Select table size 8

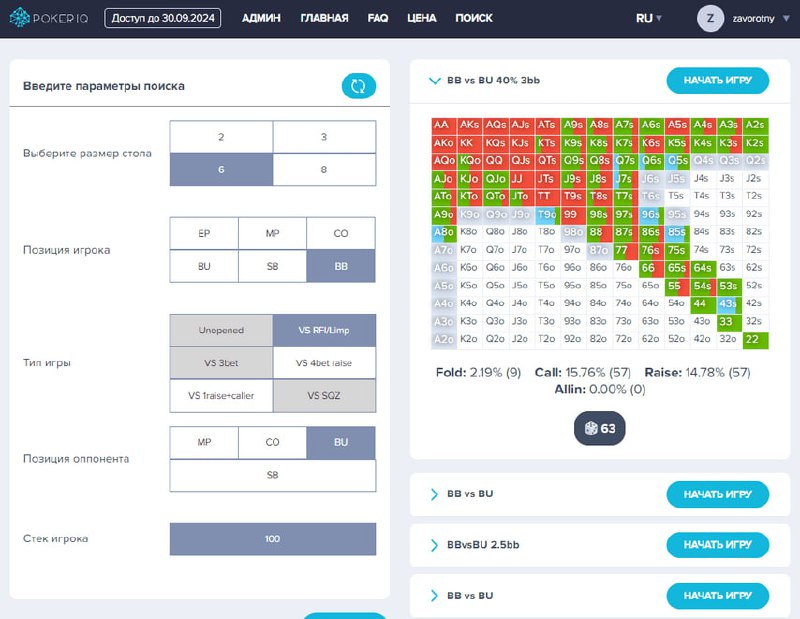pyautogui.click(x=324, y=169)
